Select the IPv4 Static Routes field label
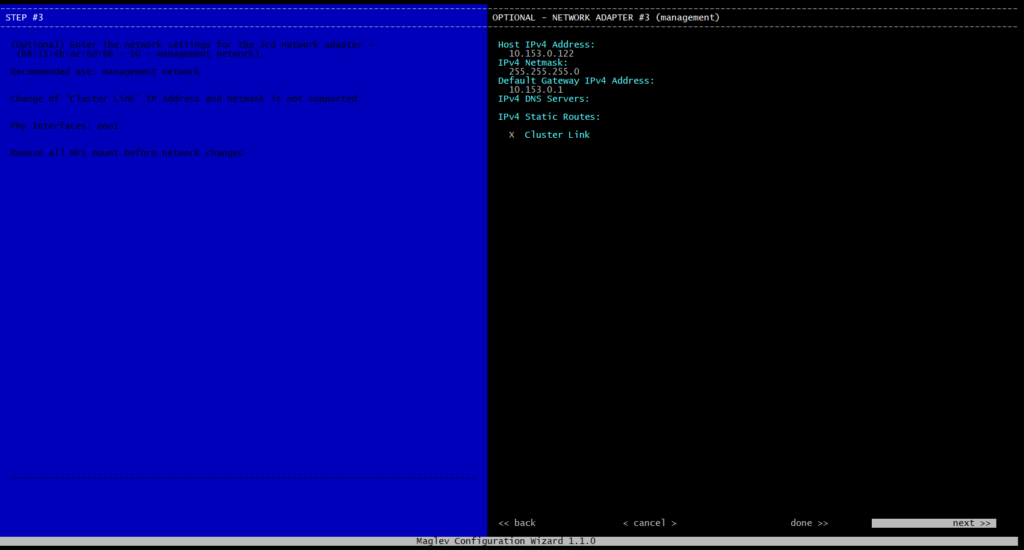 (x=549, y=117)
